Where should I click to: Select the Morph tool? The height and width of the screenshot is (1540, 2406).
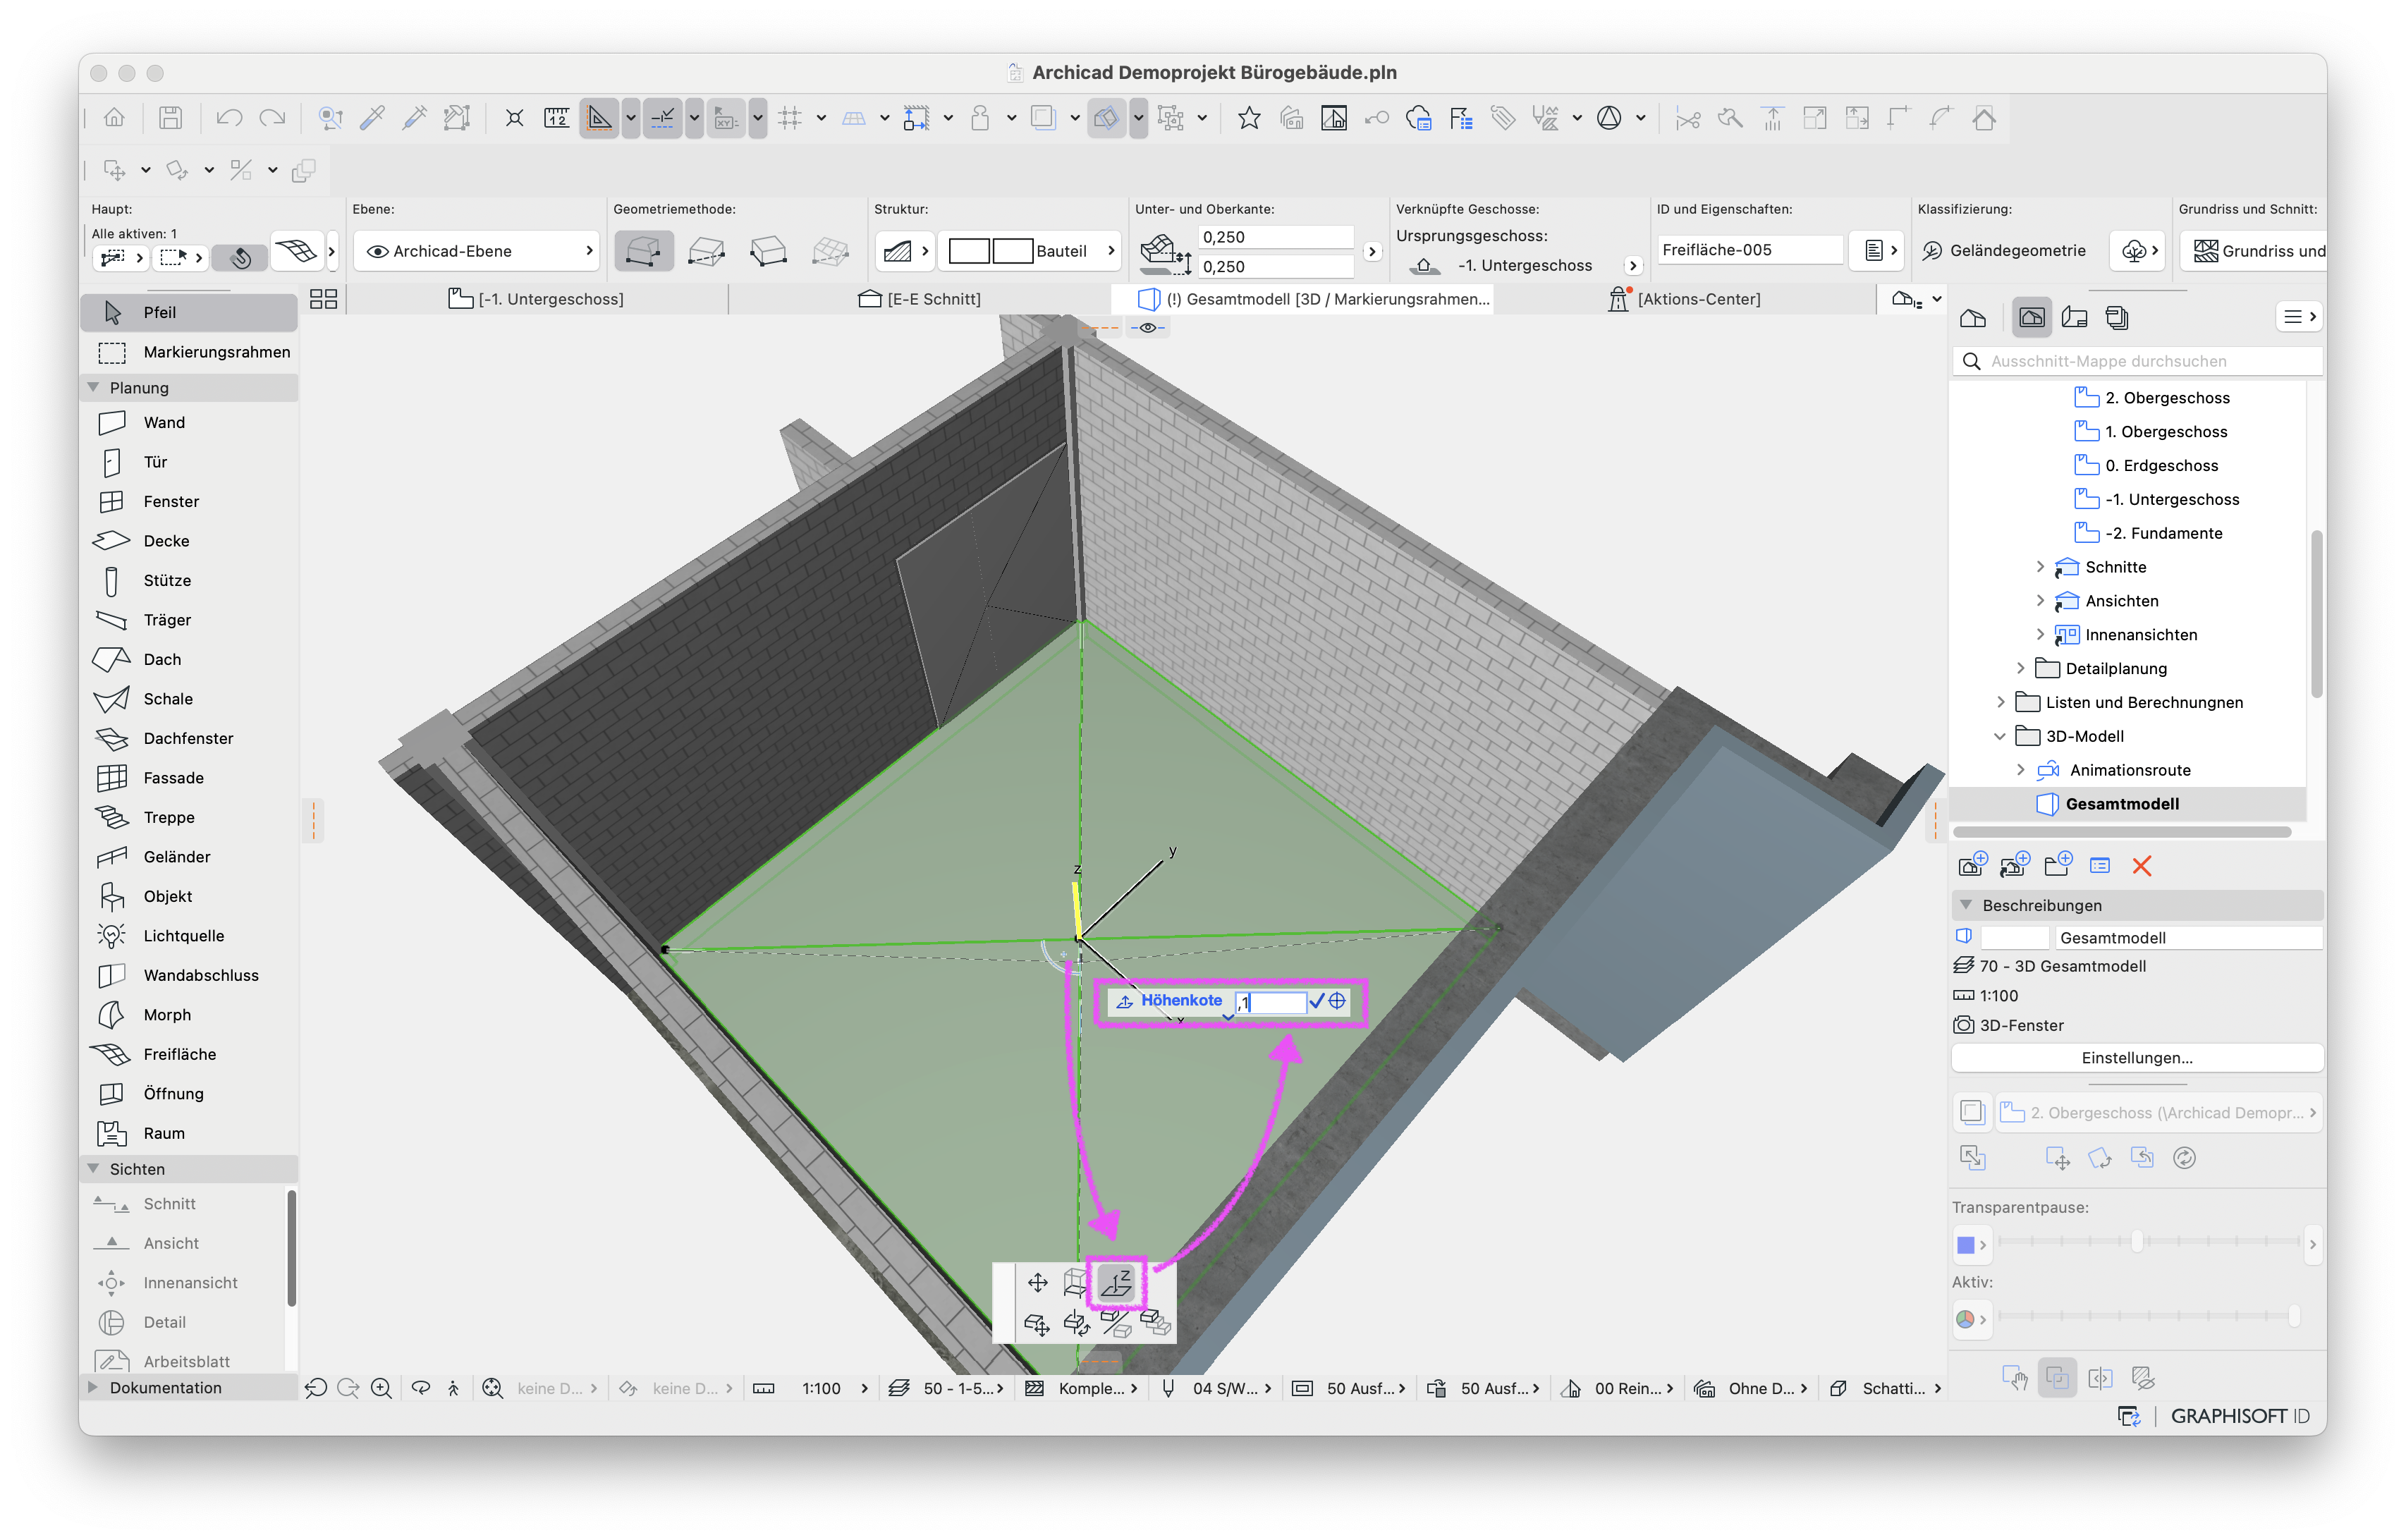(189, 1015)
